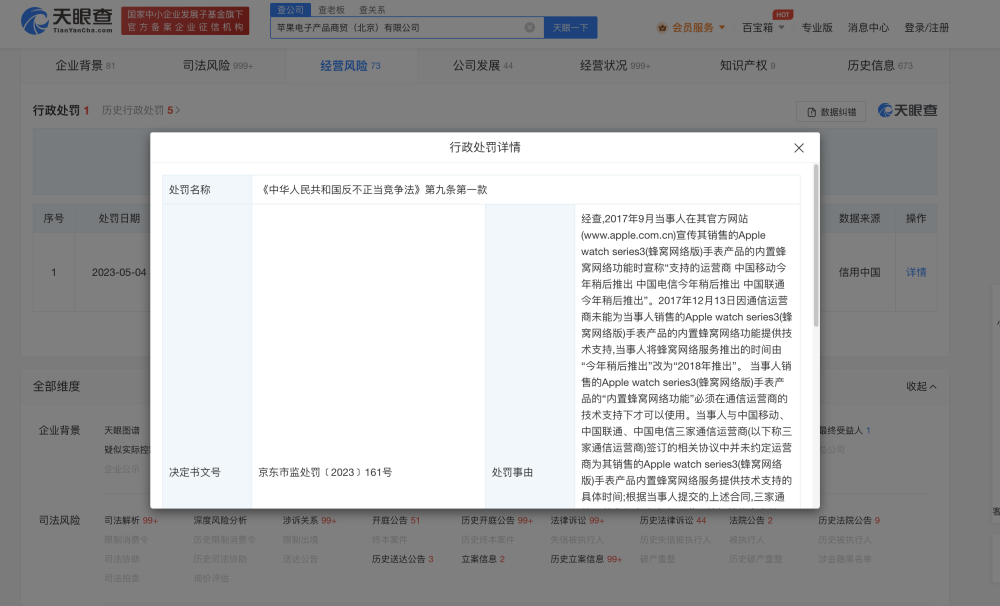Click the 天眼一下 search button
1000x606 pixels.
(x=570, y=27)
